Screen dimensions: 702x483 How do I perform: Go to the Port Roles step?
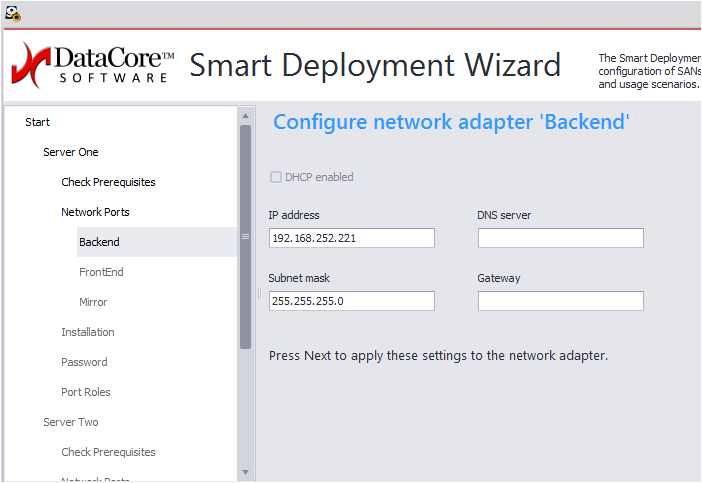[86, 392]
